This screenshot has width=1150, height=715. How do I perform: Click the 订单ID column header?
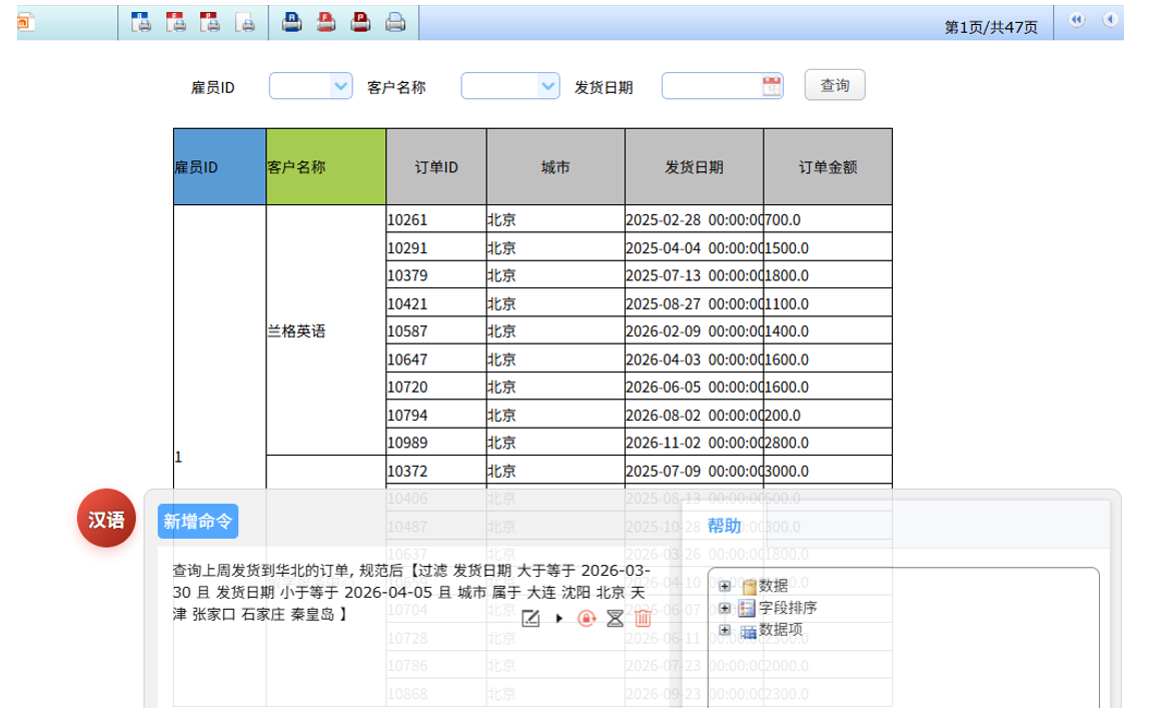pyautogui.click(x=436, y=167)
